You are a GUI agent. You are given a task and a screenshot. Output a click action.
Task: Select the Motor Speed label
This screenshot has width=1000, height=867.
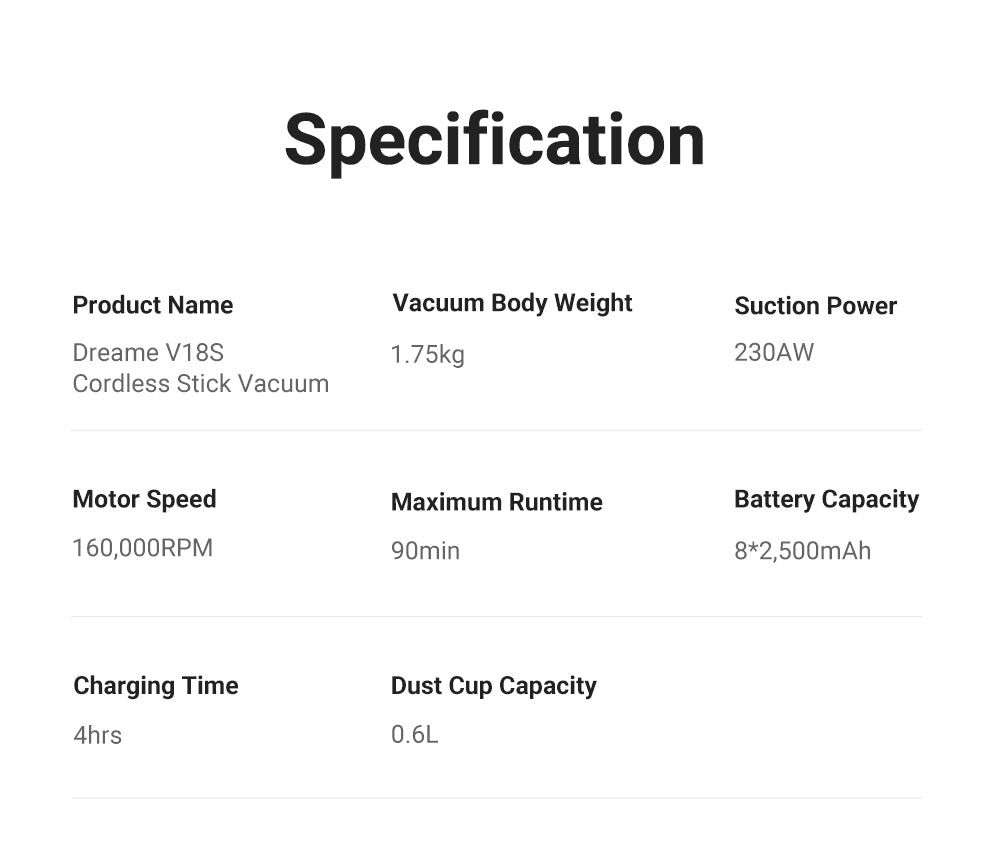[144, 499]
